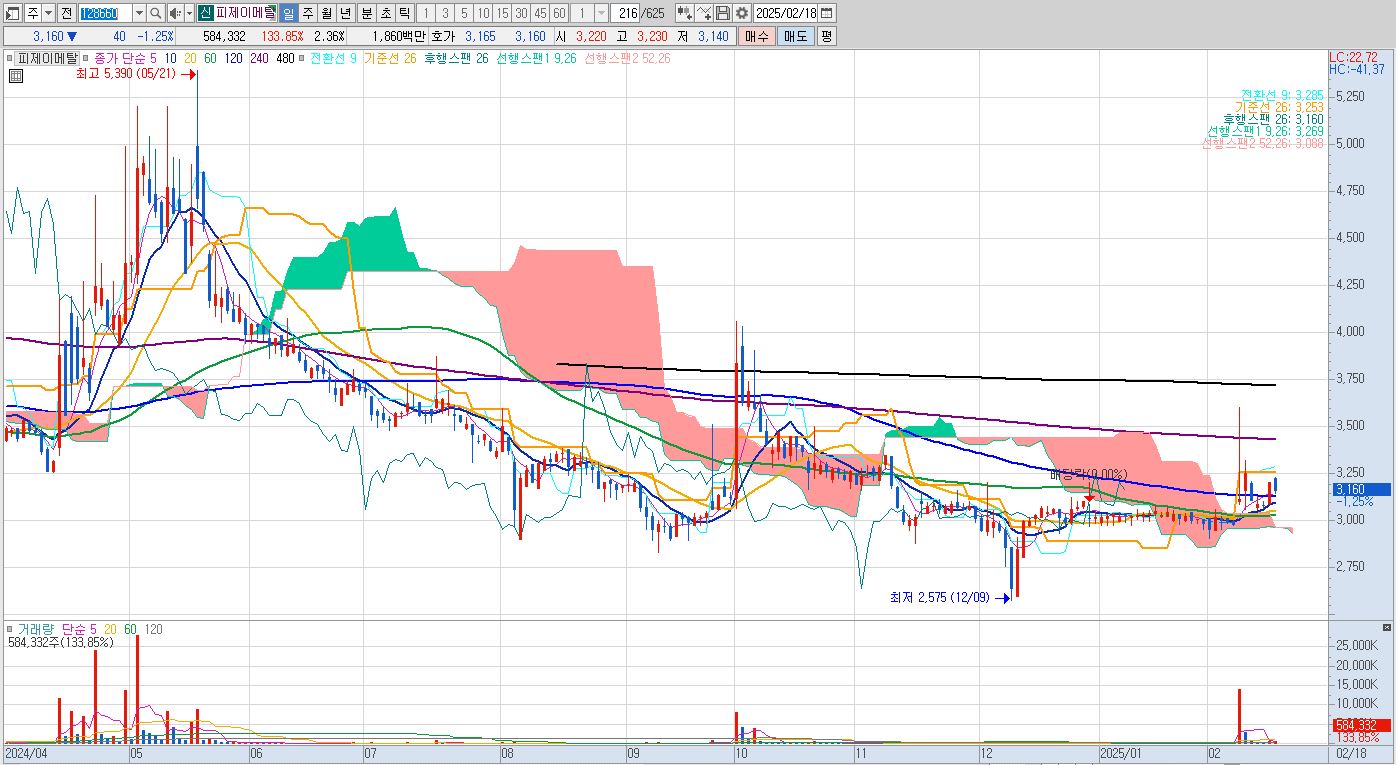Select the 60 interval preset button
The image size is (1396, 765).
(559, 13)
